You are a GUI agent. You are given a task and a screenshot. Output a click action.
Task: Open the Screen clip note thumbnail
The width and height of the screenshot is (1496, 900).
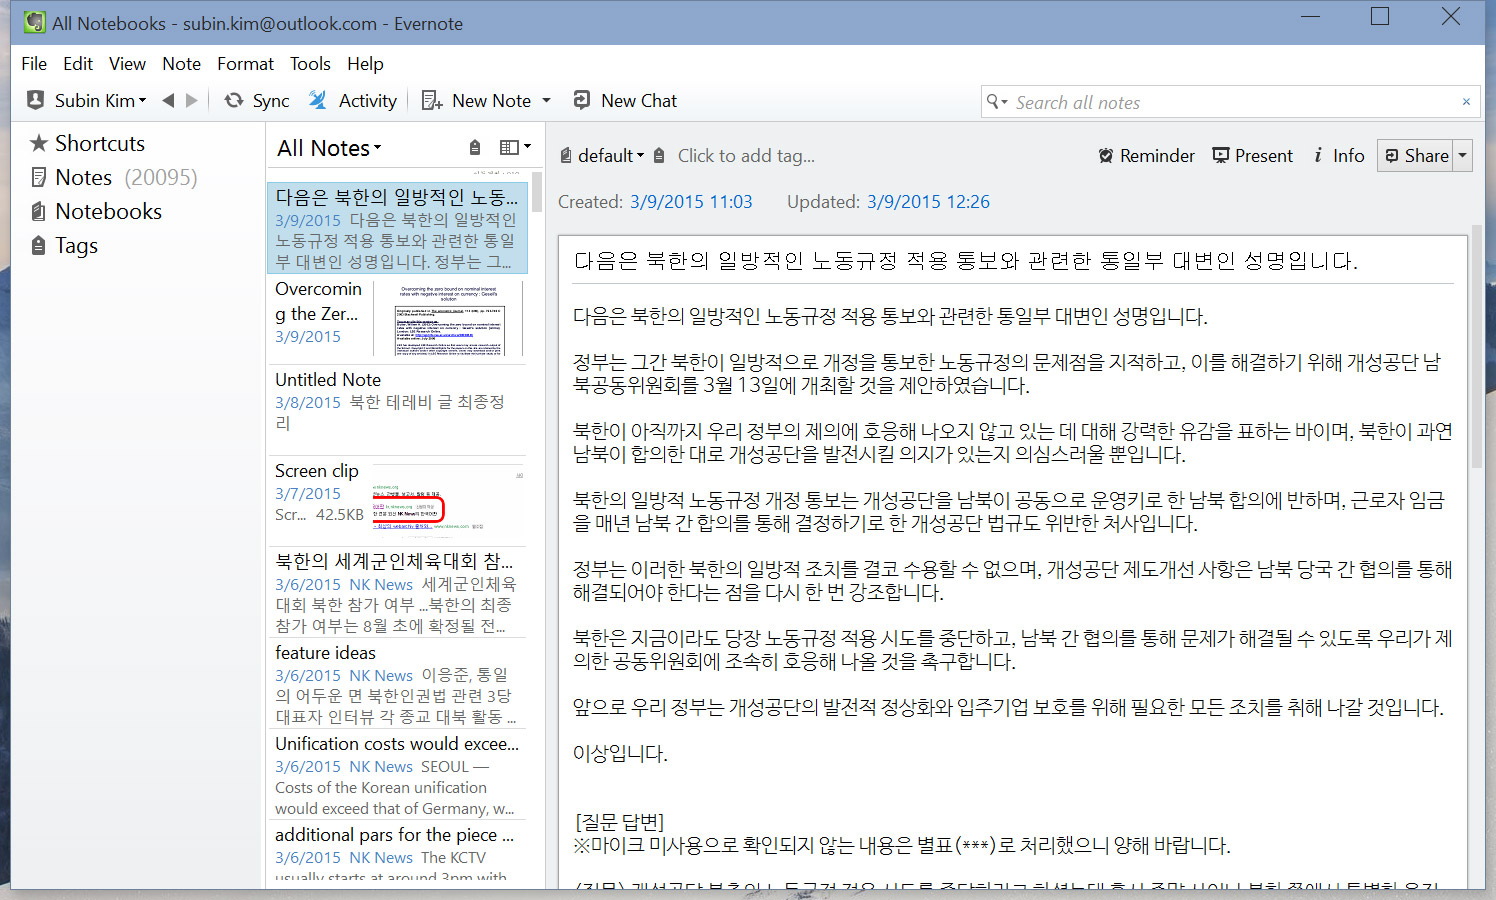point(448,505)
